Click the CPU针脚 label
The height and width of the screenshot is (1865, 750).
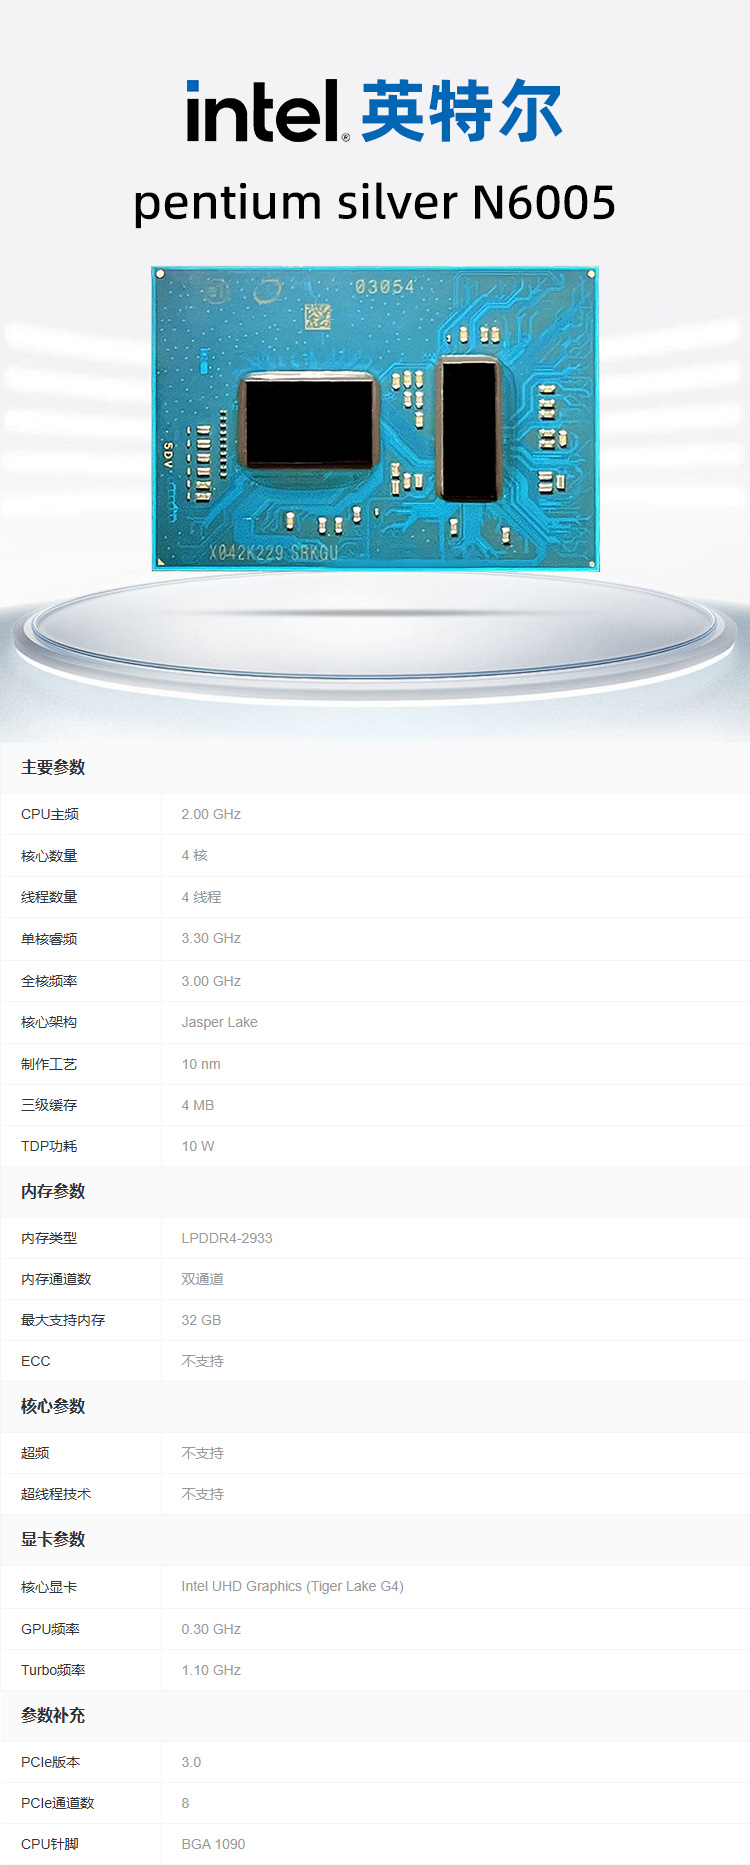49,1844
